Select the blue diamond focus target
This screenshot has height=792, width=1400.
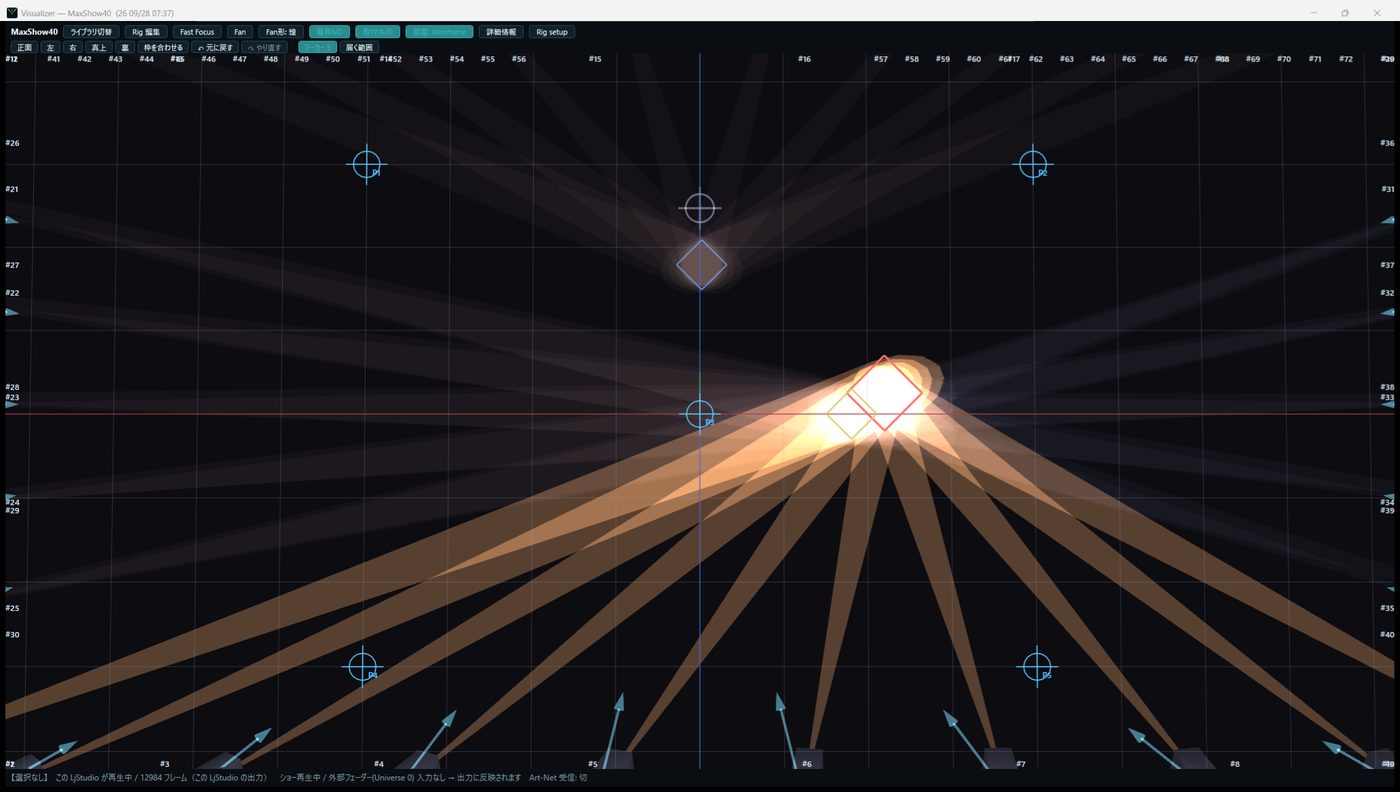(x=701, y=265)
